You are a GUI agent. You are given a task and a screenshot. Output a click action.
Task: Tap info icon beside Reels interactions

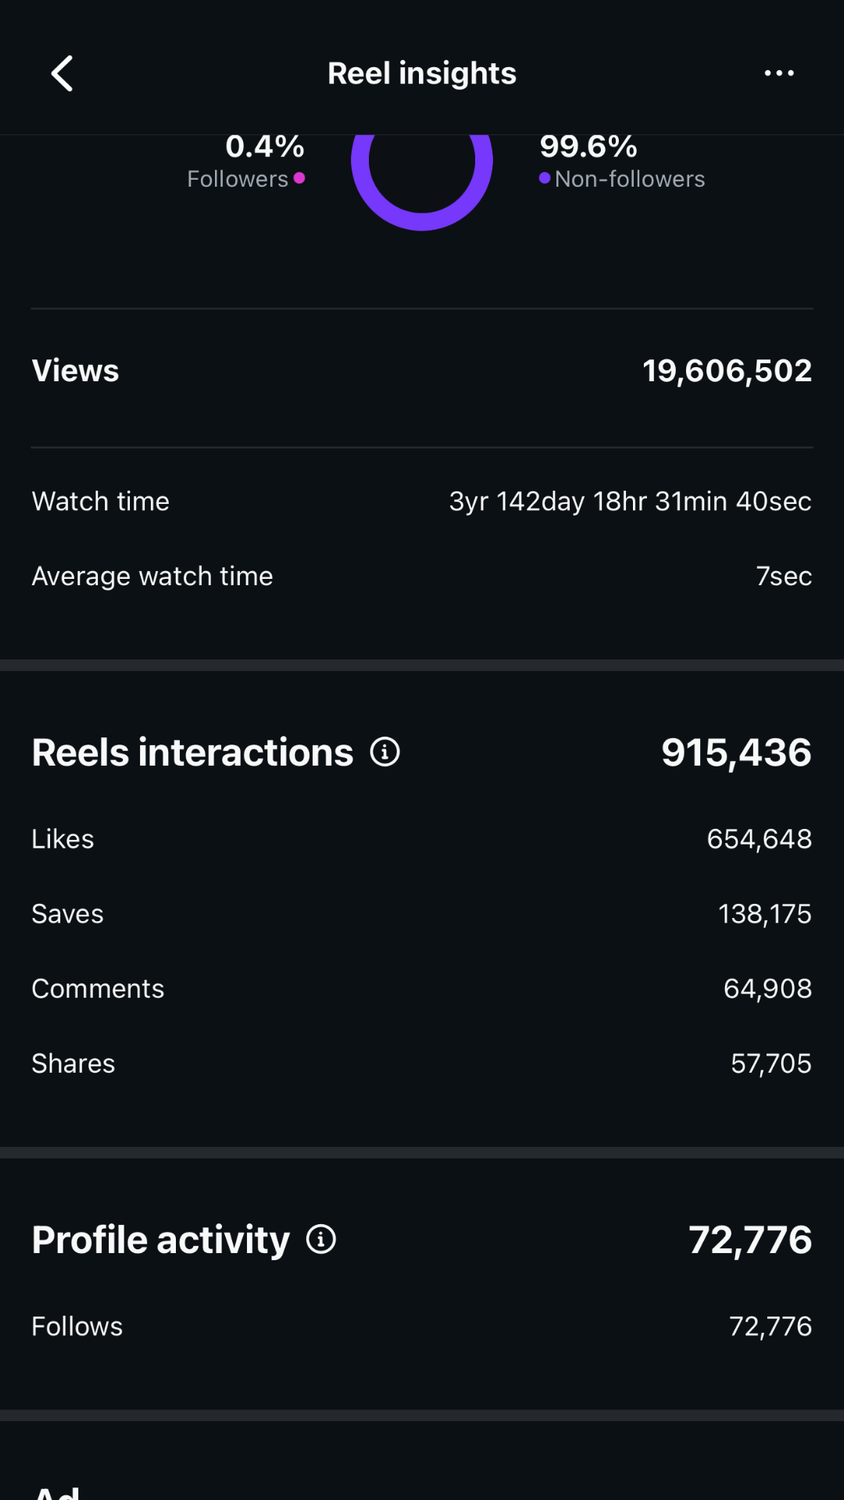385,752
